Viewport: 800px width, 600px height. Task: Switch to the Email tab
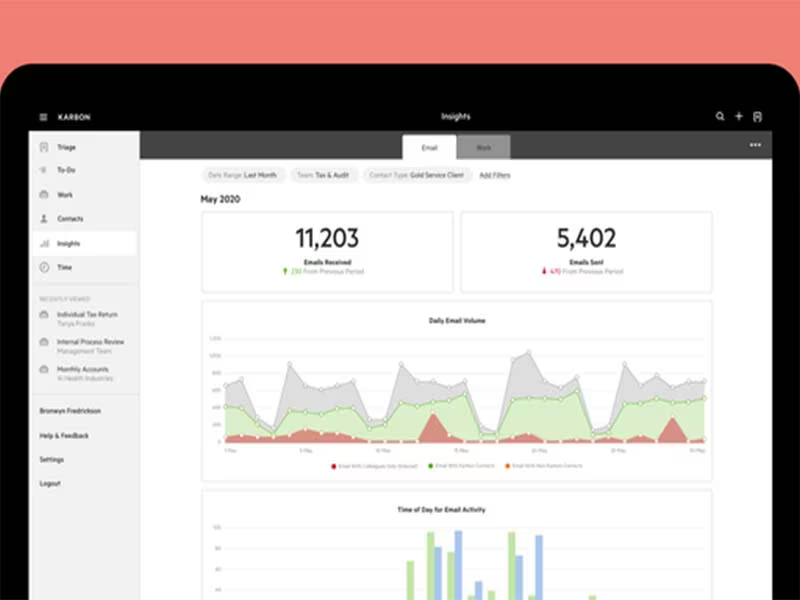(429, 147)
